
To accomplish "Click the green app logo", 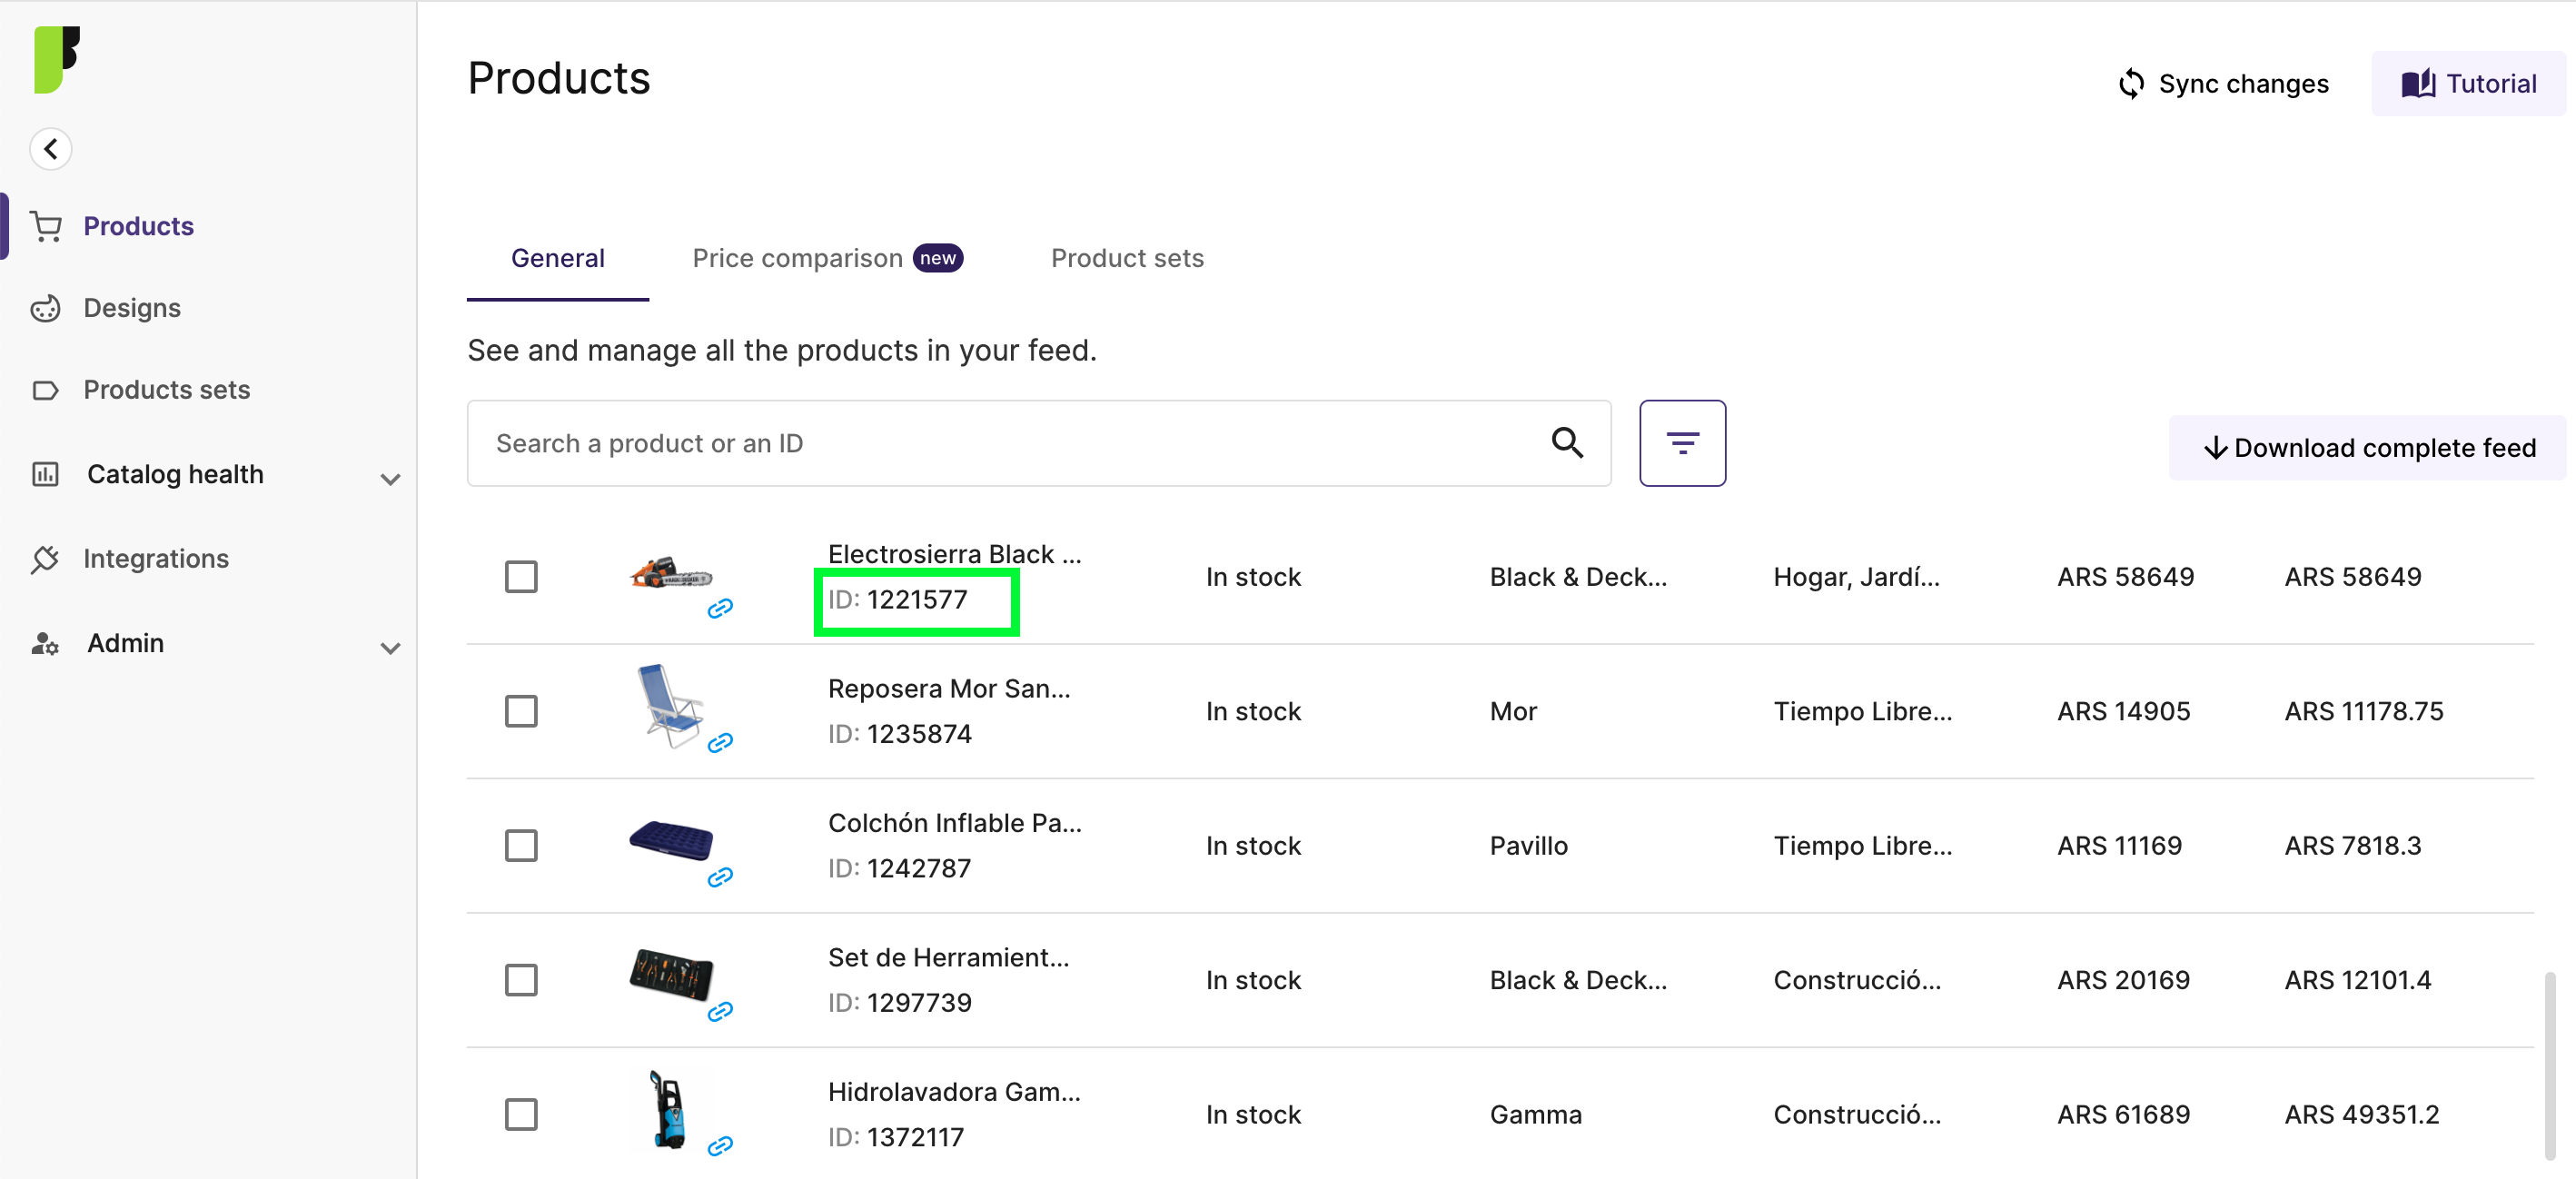I will [56, 59].
